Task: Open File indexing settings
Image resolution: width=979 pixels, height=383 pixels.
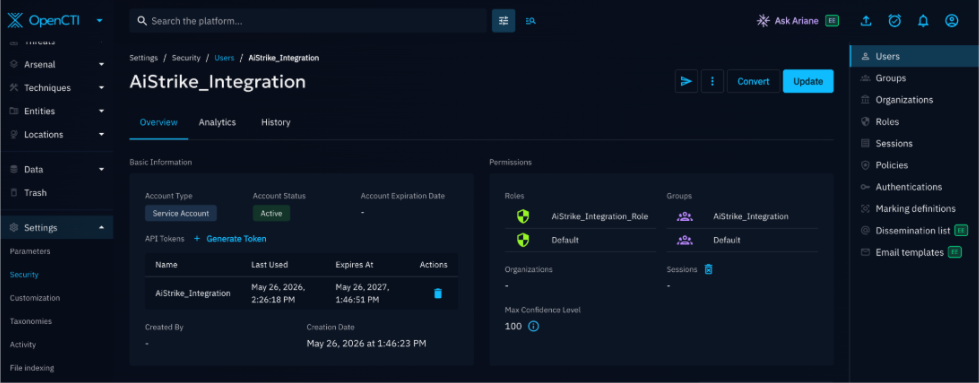Action: point(32,368)
